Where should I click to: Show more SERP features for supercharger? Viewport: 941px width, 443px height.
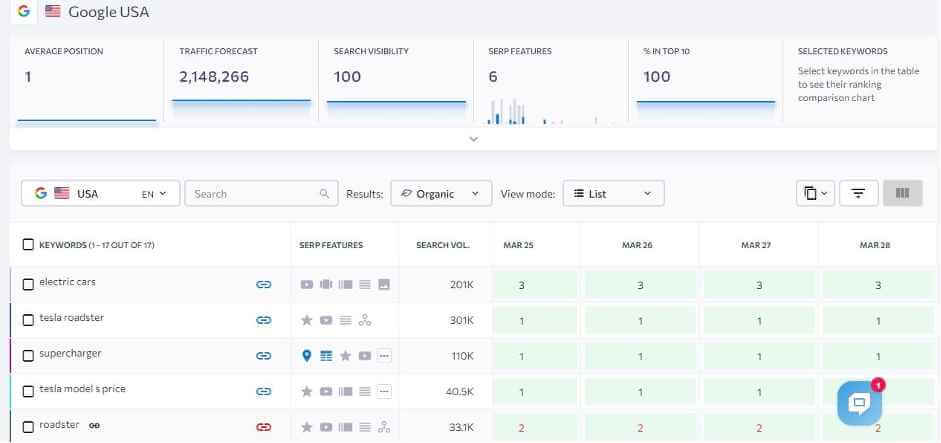[x=384, y=356]
